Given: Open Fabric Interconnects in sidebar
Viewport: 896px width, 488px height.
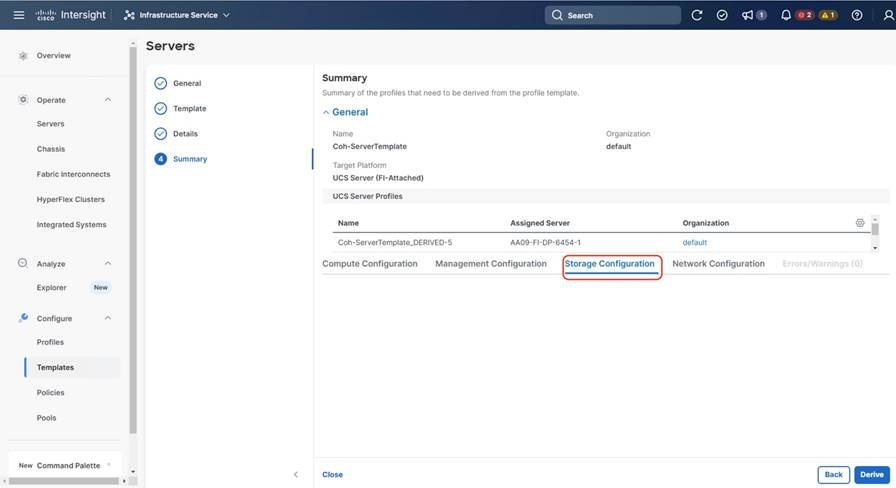Looking at the screenshot, I should click(73, 174).
